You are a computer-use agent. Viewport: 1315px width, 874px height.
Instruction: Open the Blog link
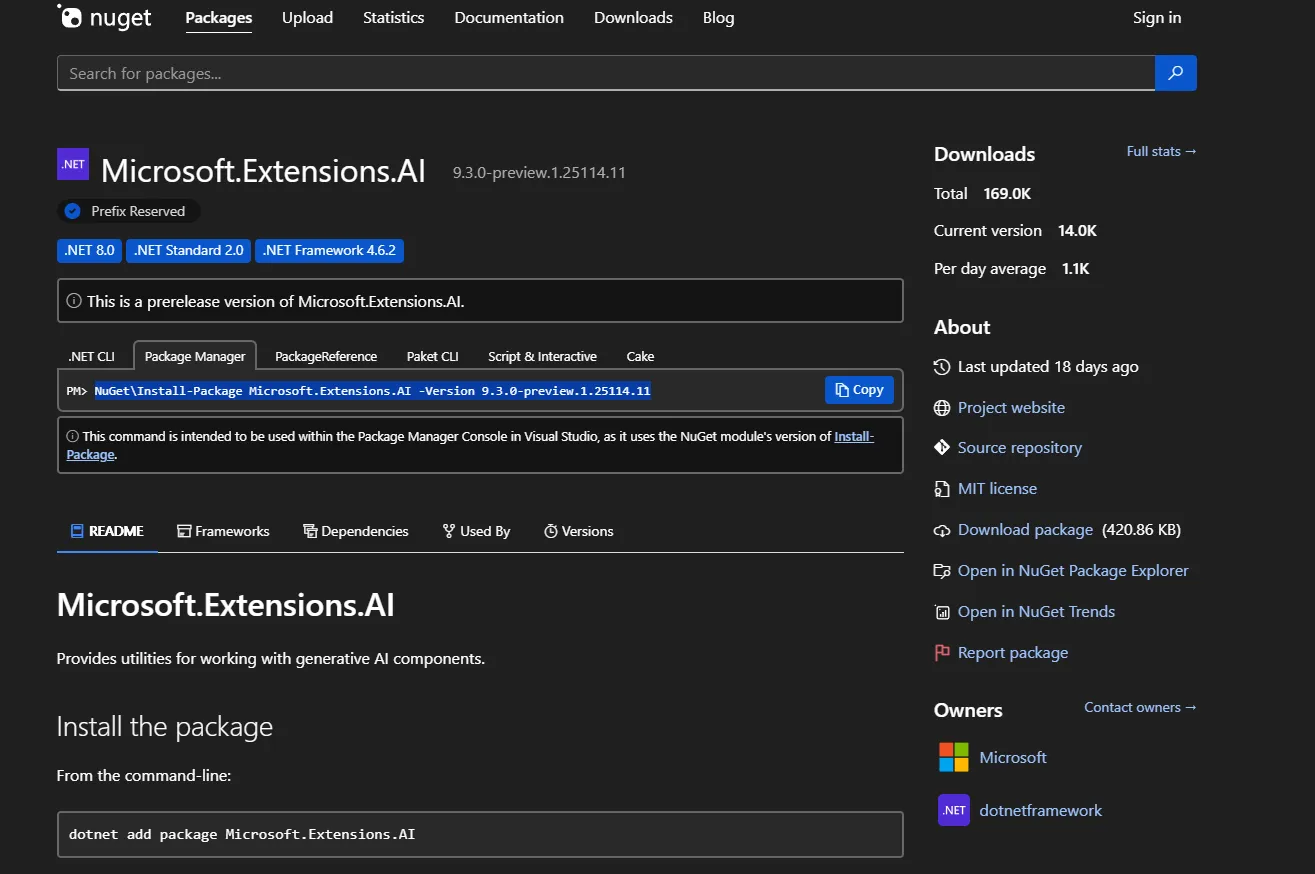pyautogui.click(x=718, y=18)
